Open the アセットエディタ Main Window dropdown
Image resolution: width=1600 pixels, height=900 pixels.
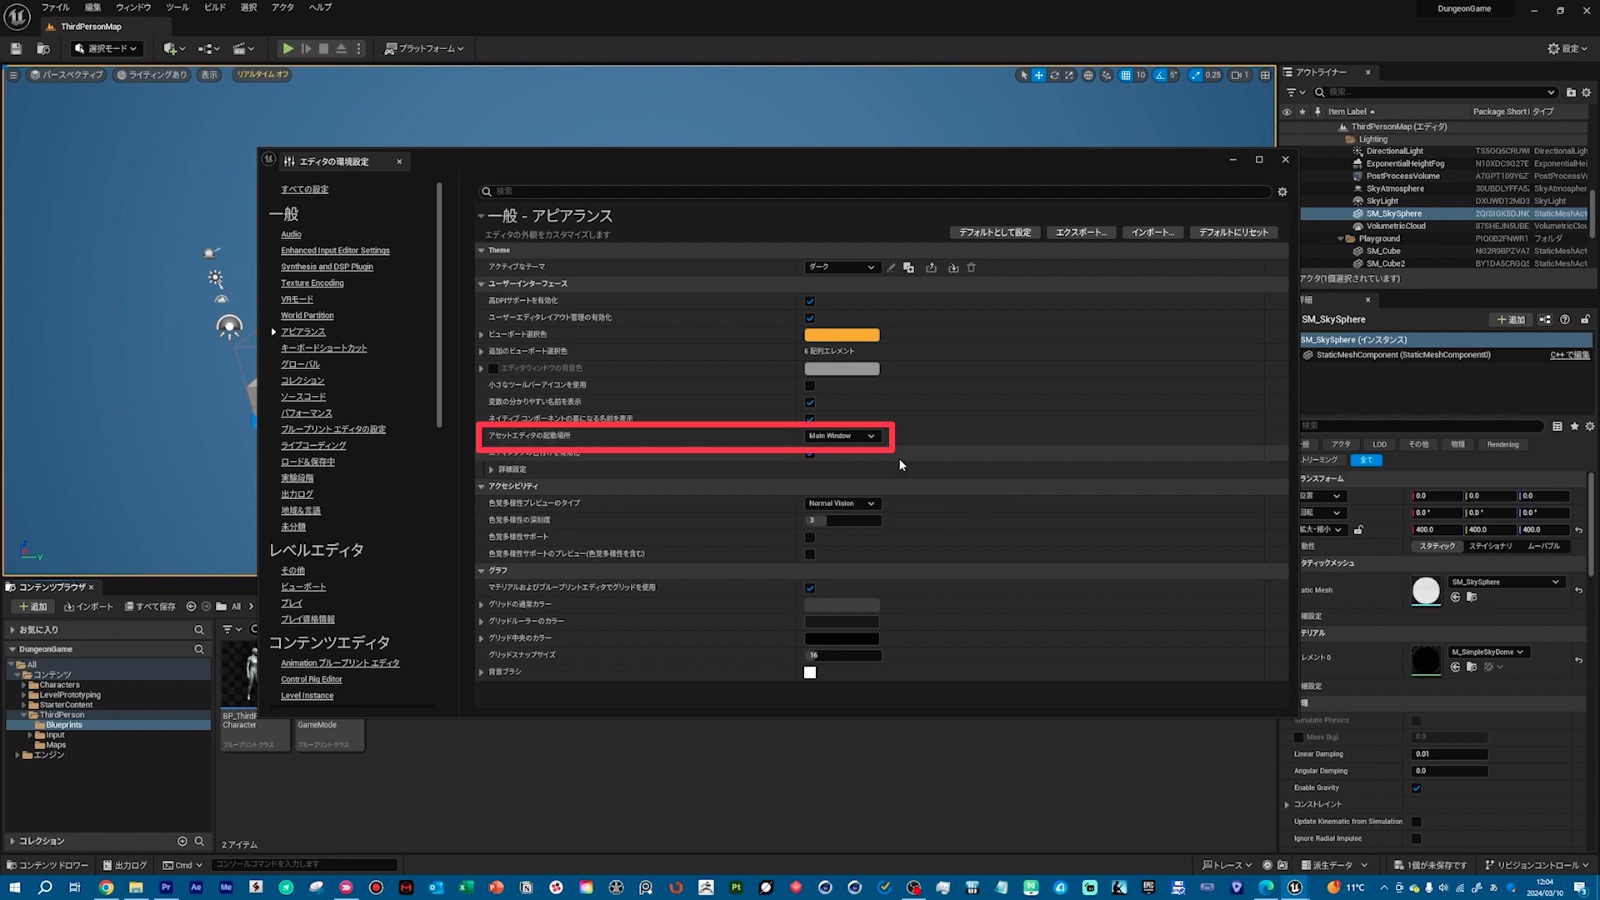click(842, 436)
